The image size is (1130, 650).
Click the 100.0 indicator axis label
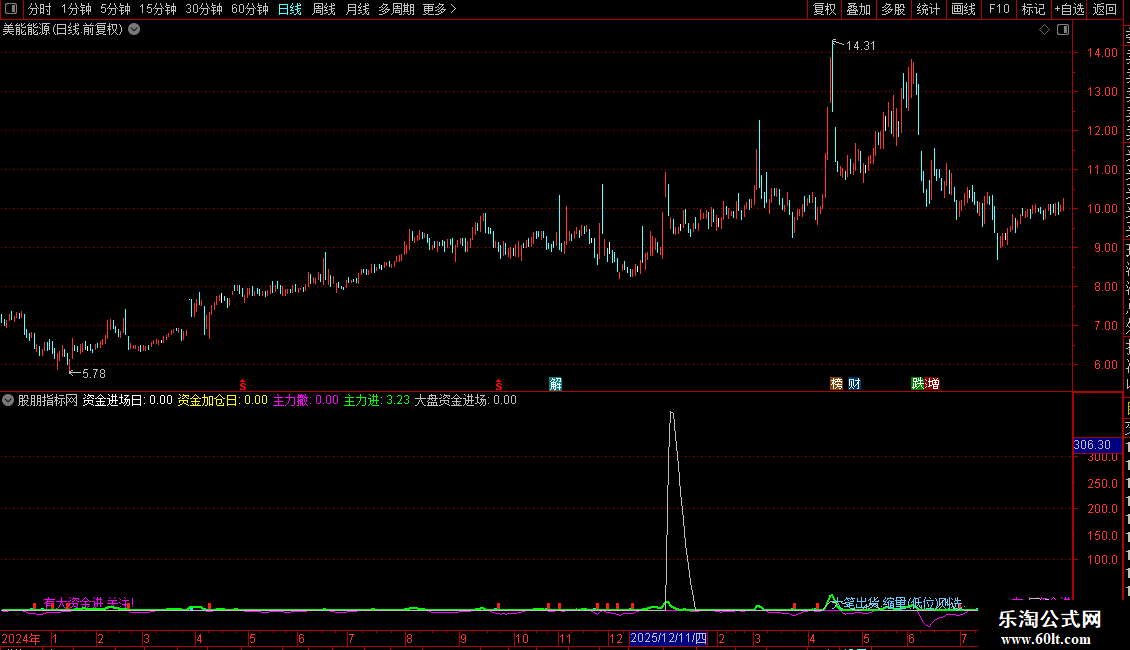[x=1103, y=560]
